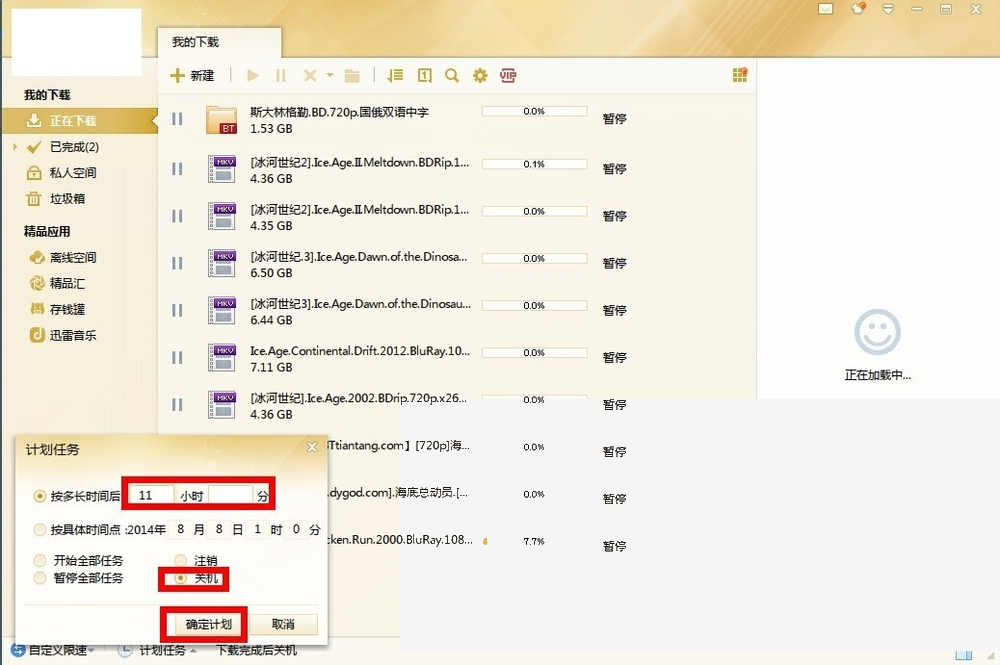Click 暂停 status of 斯大林格勒 task

point(614,119)
